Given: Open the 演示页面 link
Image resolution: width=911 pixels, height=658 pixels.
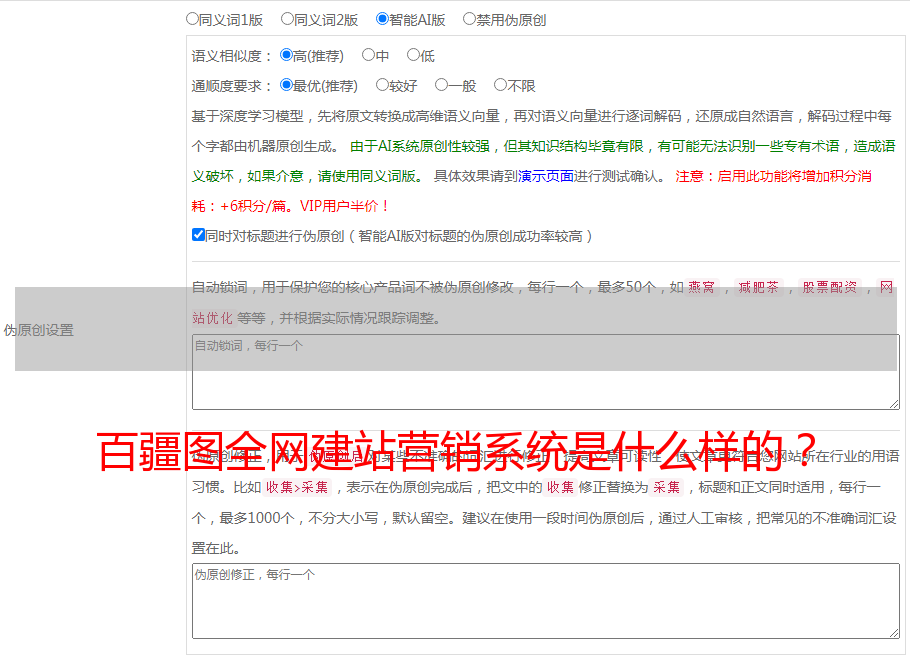Looking at the screenshot, I should click(546, 176).
